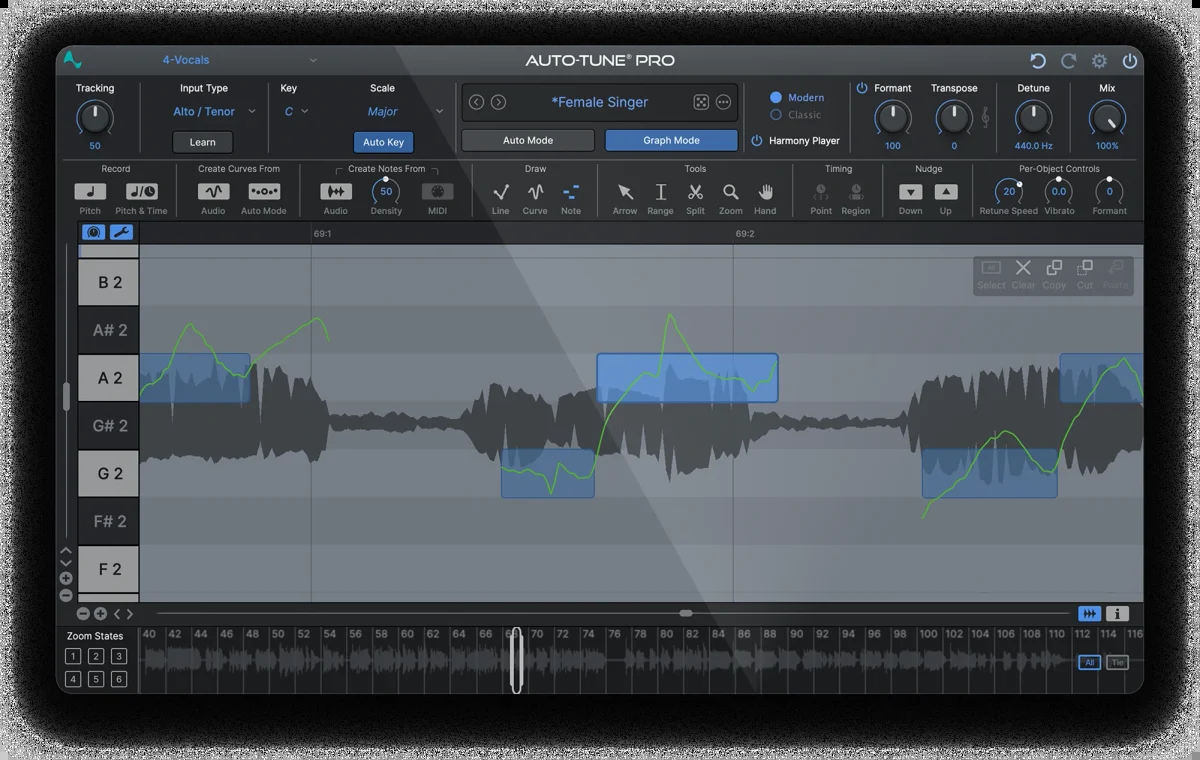Click the Tracking knob

tap(95, 119)
